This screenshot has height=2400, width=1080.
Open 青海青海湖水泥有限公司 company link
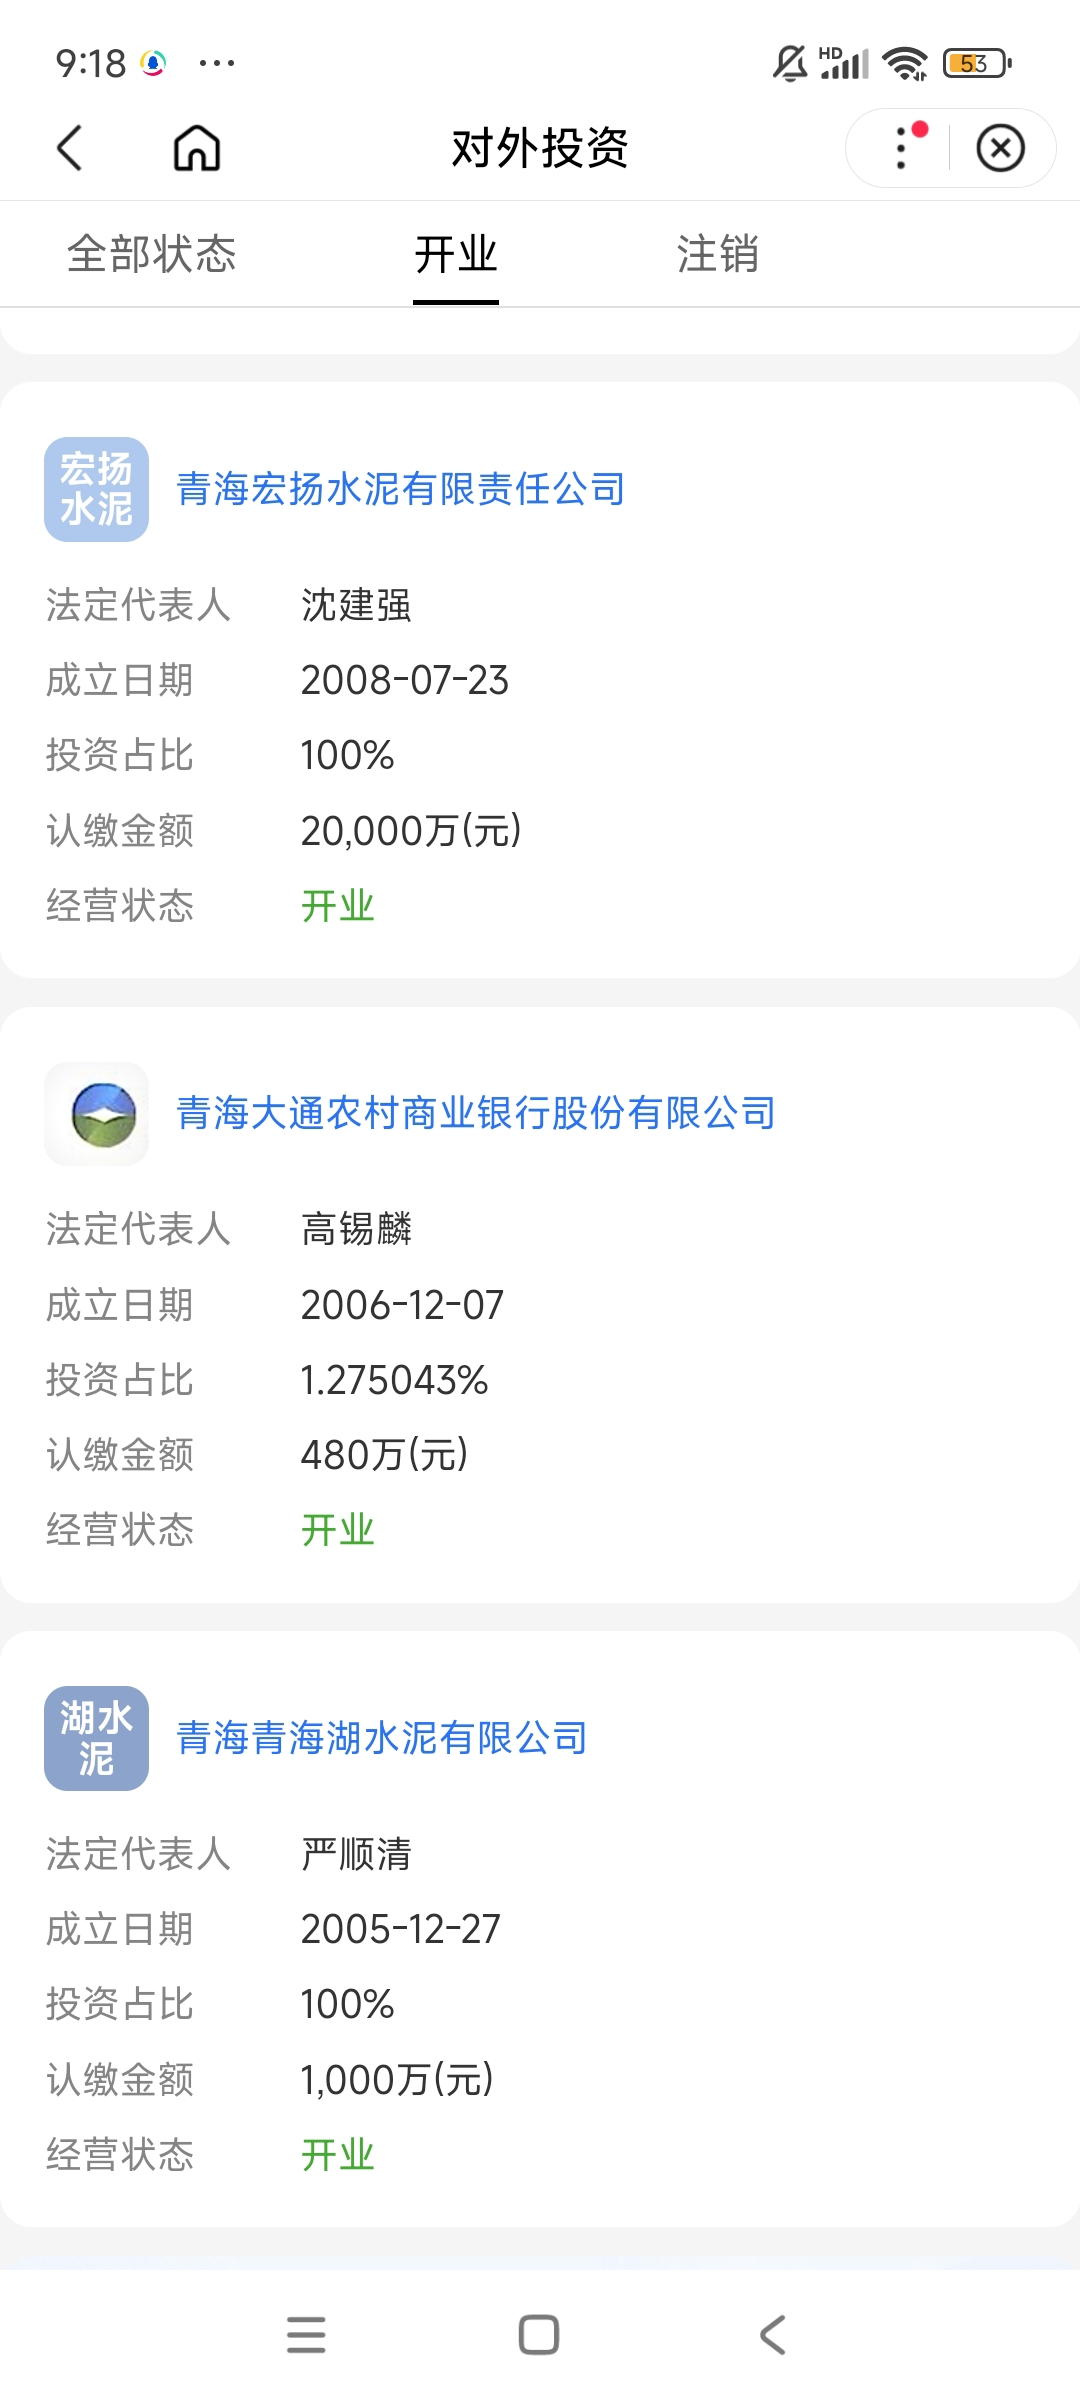pos(382,1738)
